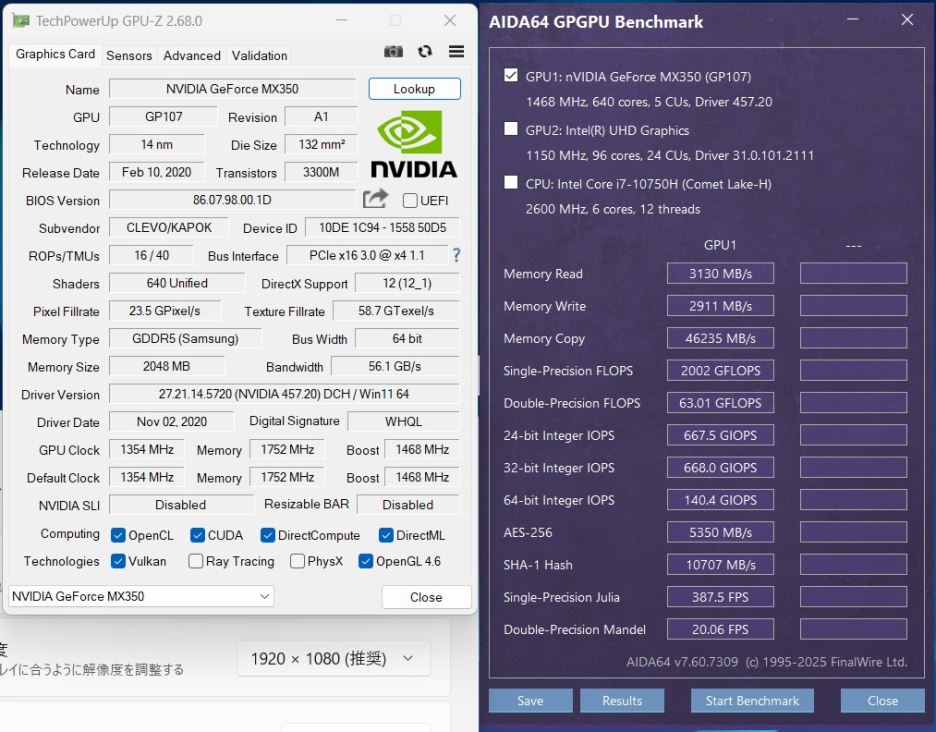Switch to the Sensors tab
This screenshot has width=936, height=732.
[129, 56]
